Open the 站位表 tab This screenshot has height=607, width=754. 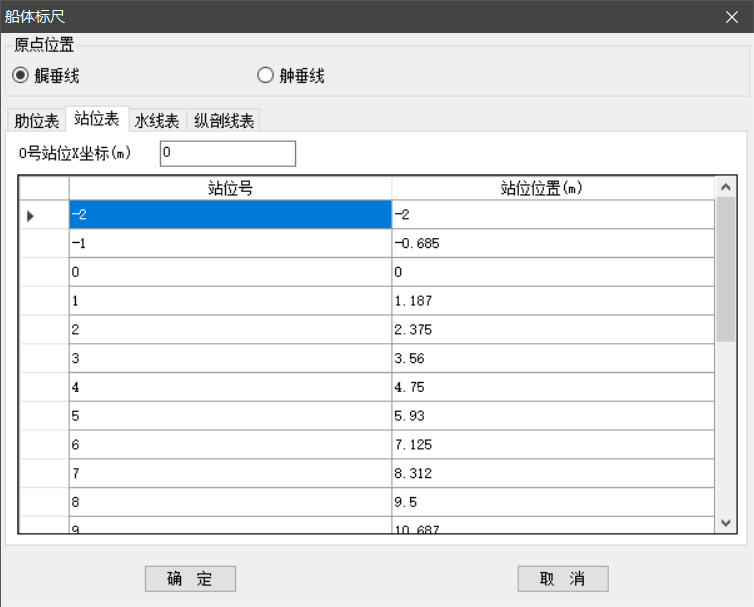click(97, 120)
